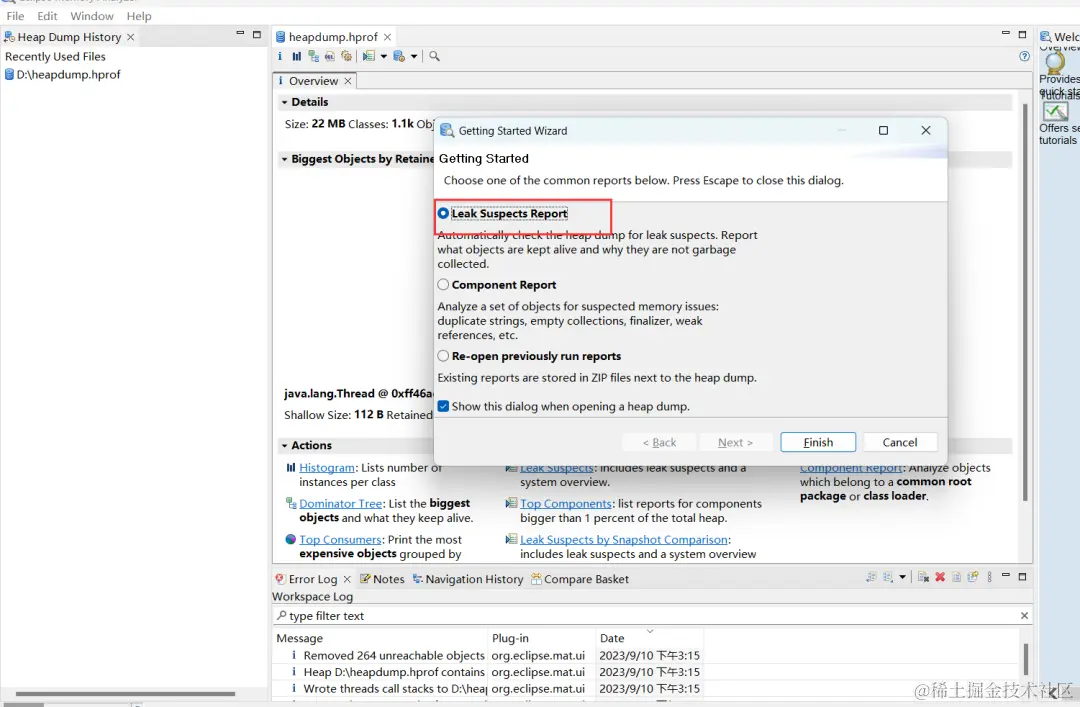Click the restore log icon

click(973, 576)
